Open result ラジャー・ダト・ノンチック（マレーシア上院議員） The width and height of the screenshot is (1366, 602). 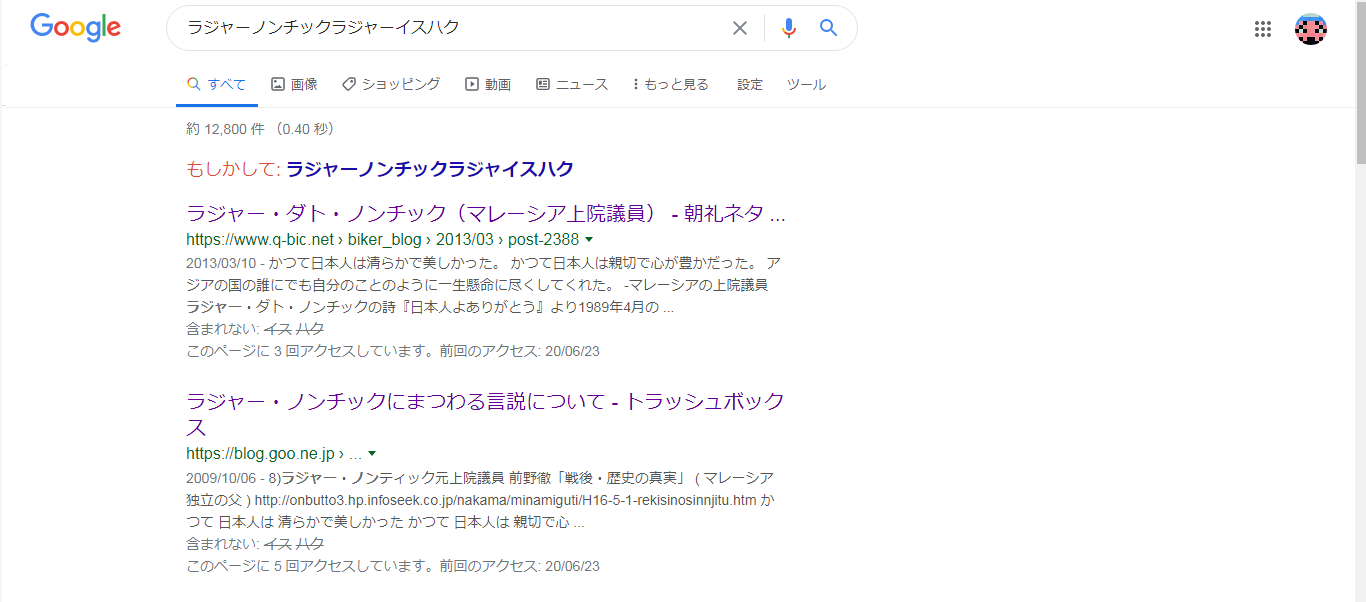(486, 213)
